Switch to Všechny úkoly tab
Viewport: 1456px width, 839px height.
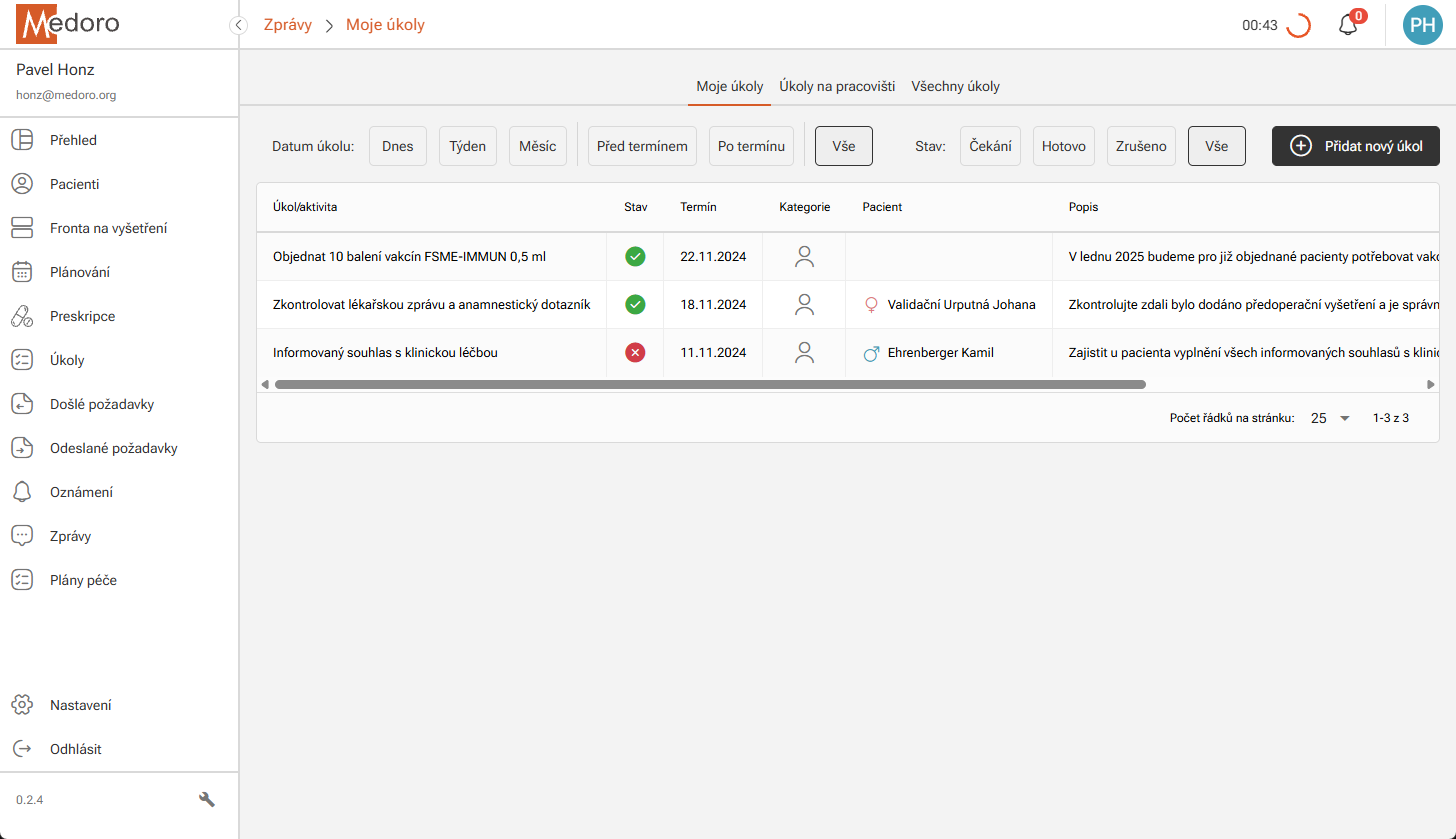pyautogui.click(x=955, y=86)
